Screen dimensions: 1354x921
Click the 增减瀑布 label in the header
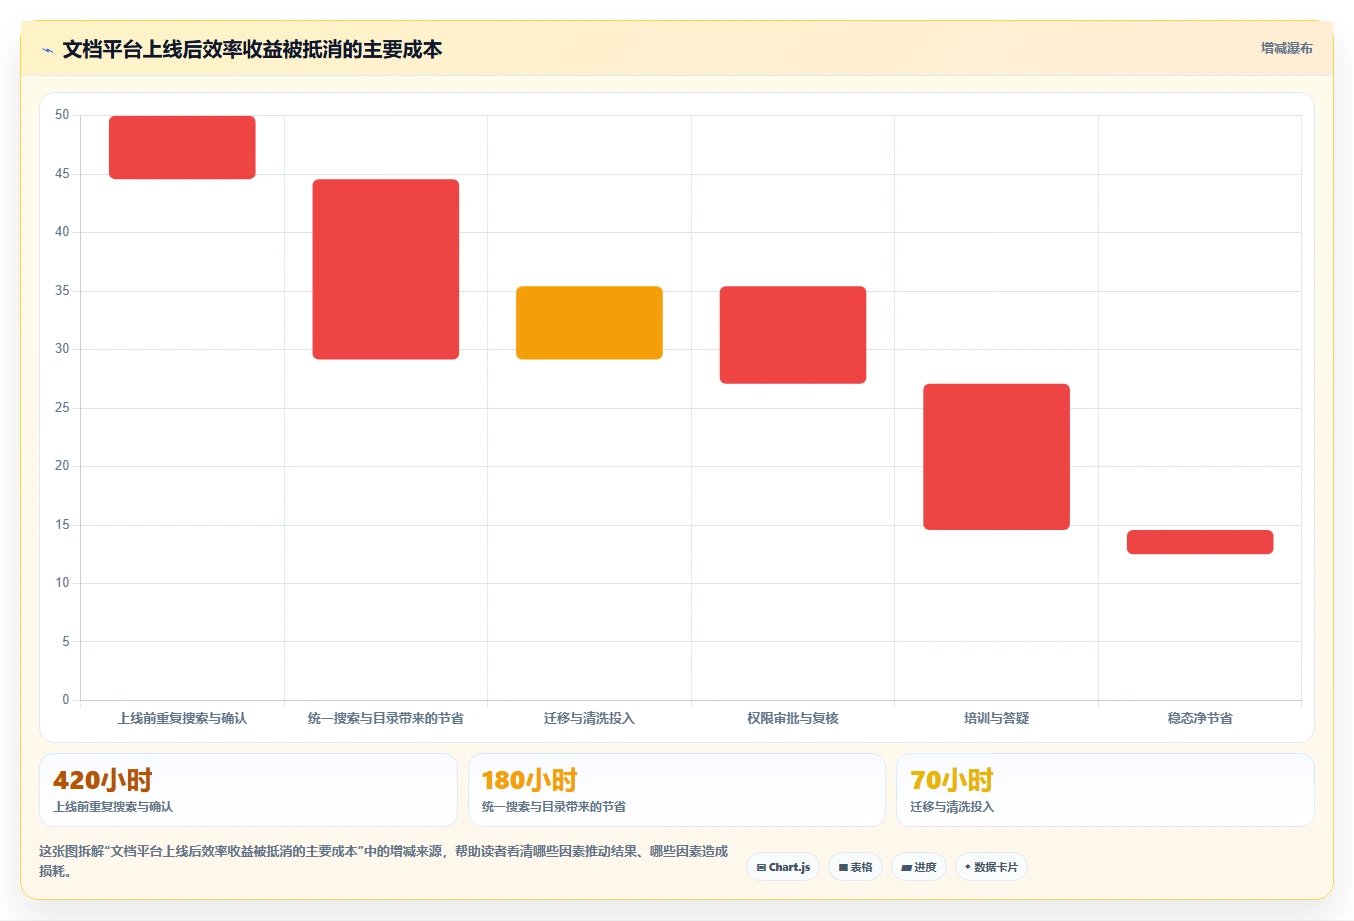1286,48
